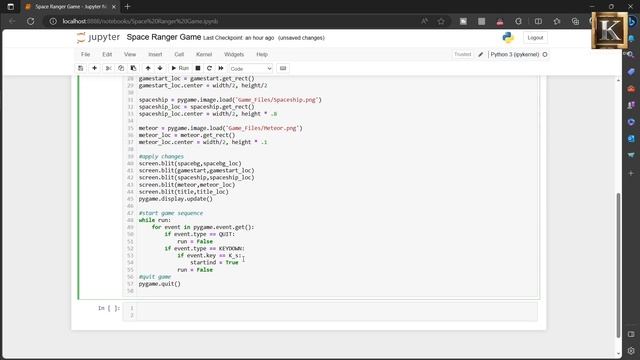Open the browser collections icon
The width and height of the screenshot is (640, 360).
click(575, 21)
